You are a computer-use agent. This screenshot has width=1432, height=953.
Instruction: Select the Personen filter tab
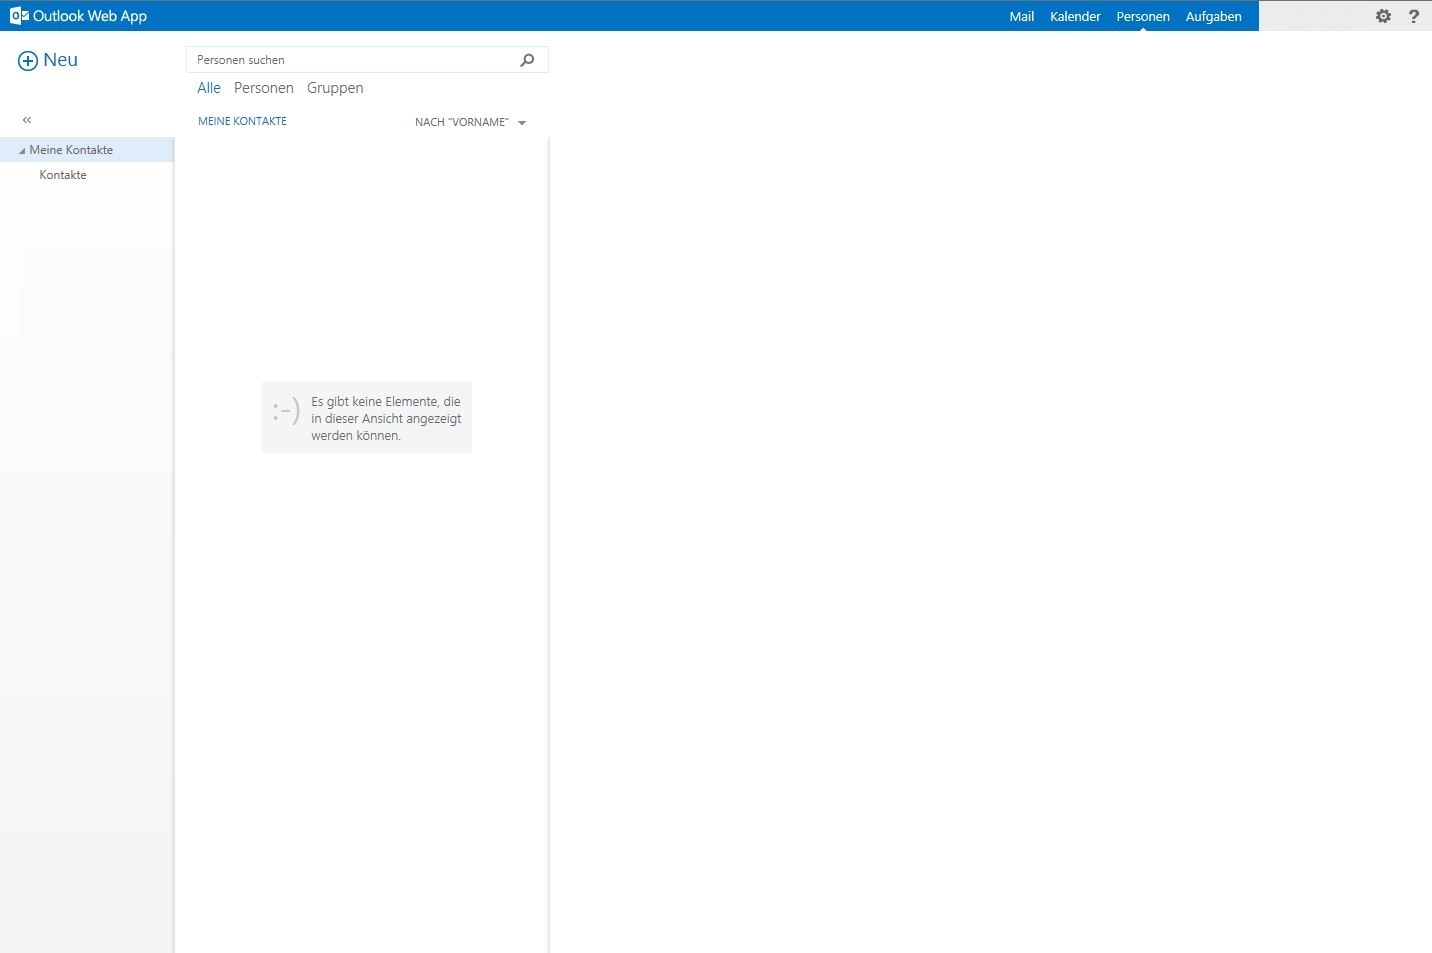point(264,88)
